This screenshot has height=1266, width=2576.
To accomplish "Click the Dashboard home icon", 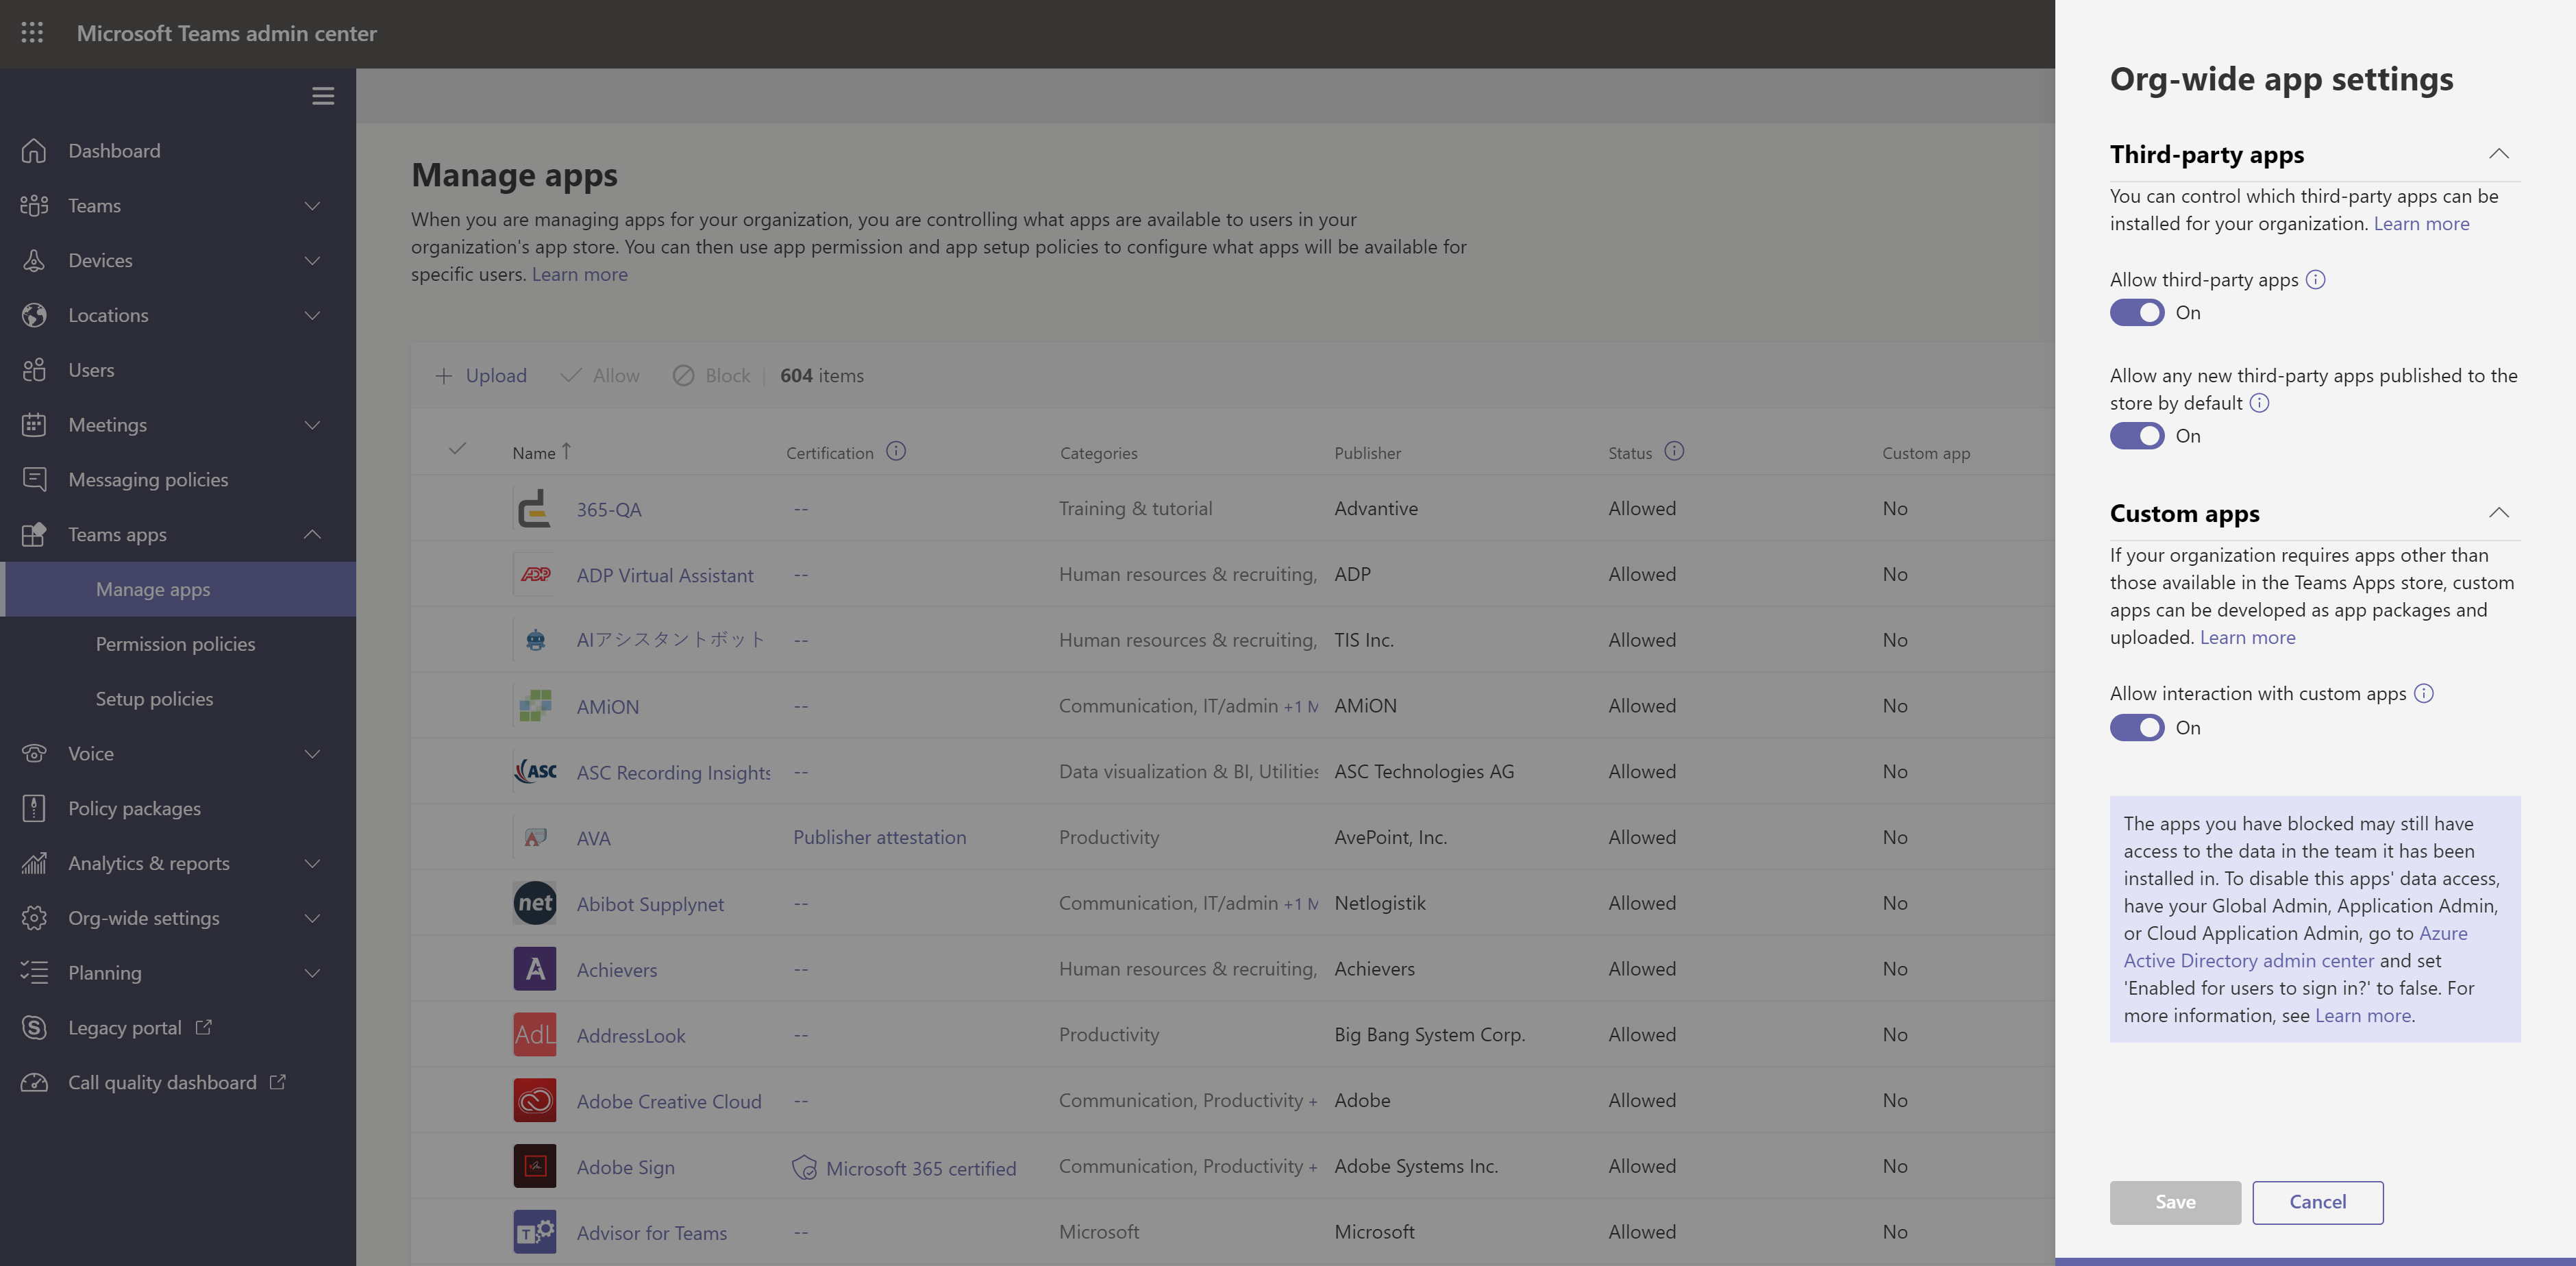I will (x=34, y=151).
